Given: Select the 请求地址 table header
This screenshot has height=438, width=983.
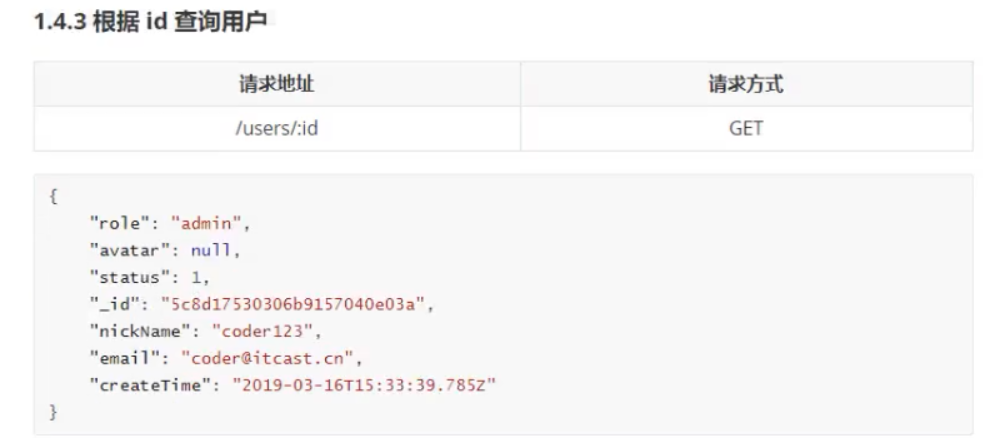Looking at the screenshot, I should pos(277,84).
